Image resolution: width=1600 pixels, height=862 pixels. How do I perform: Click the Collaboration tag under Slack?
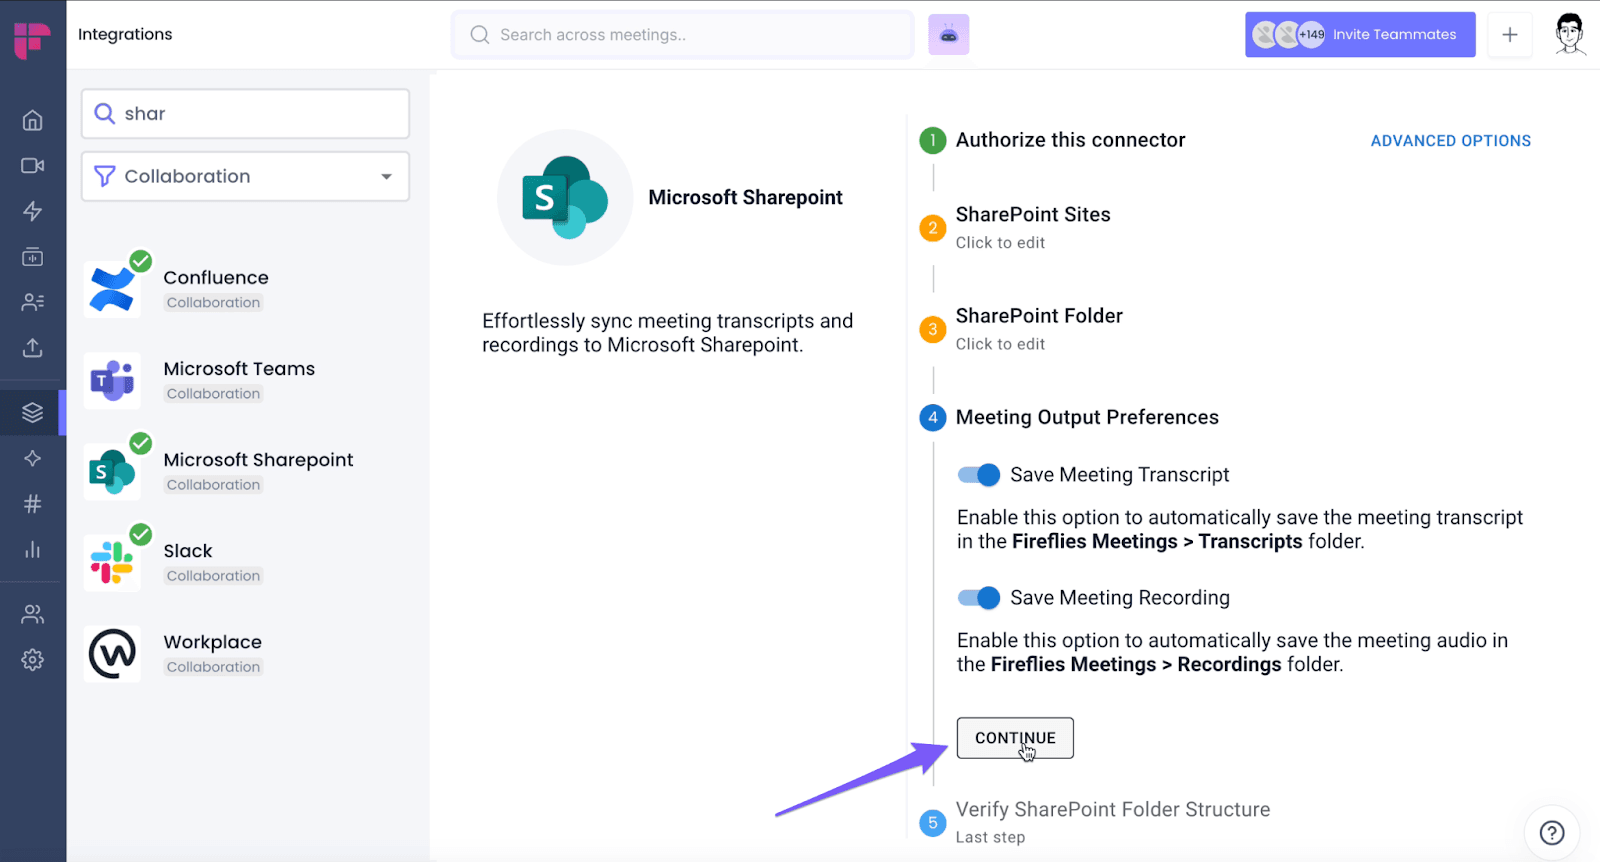(x=213, y=576)
